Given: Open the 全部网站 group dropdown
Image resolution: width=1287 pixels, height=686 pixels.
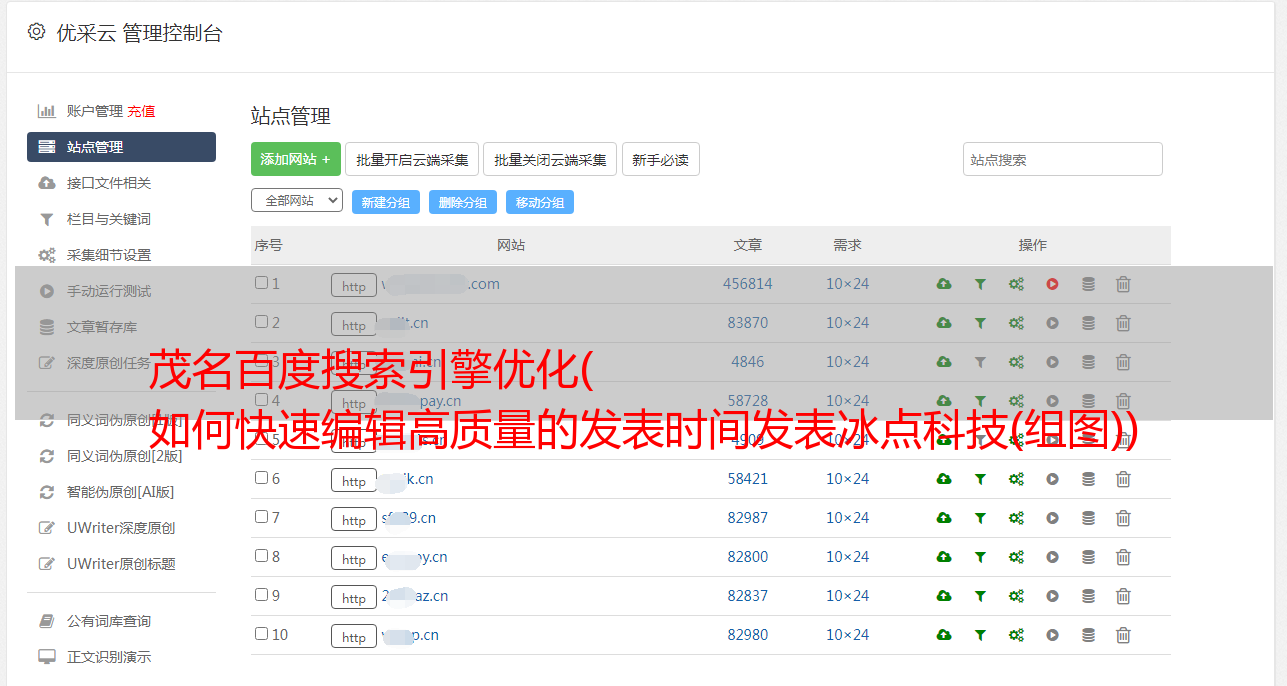Looking at the screenshot, I should click(297, 201).
